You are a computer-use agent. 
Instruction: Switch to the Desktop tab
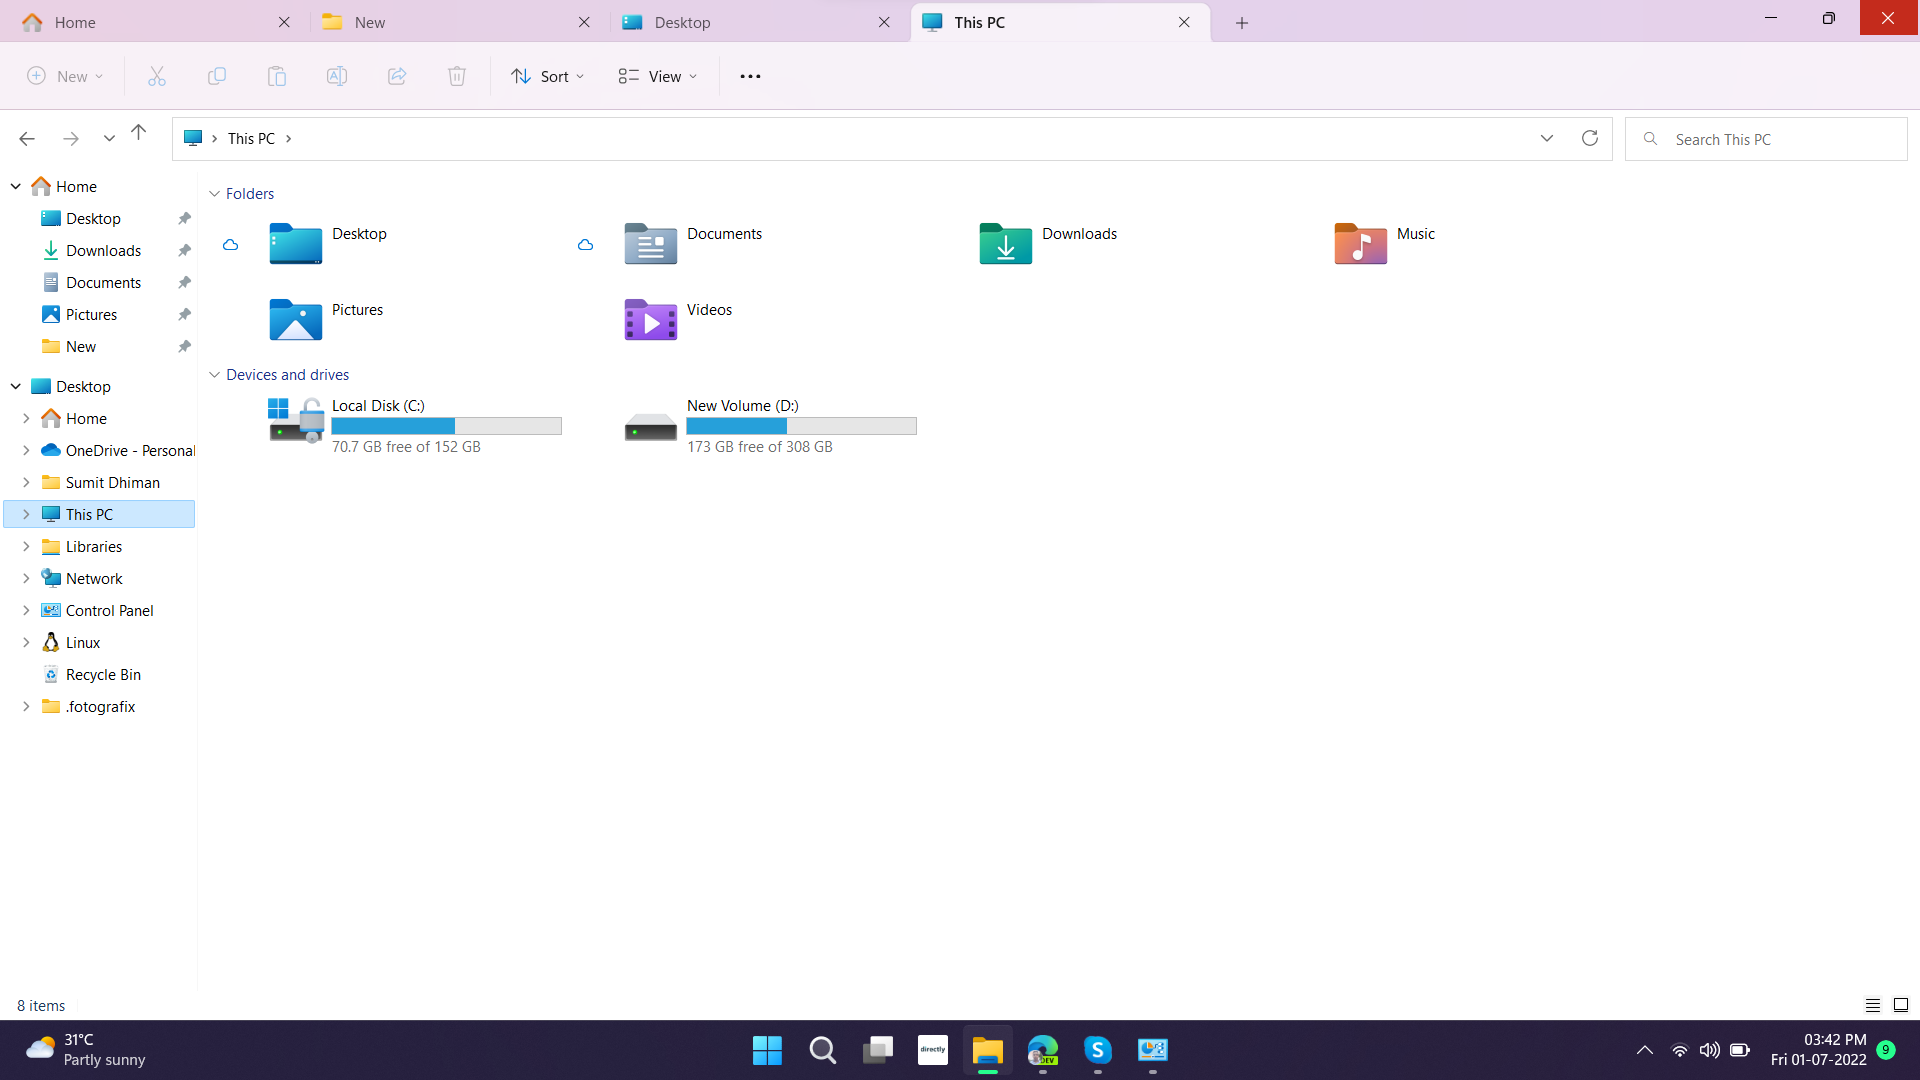click(x=682, y=21)
